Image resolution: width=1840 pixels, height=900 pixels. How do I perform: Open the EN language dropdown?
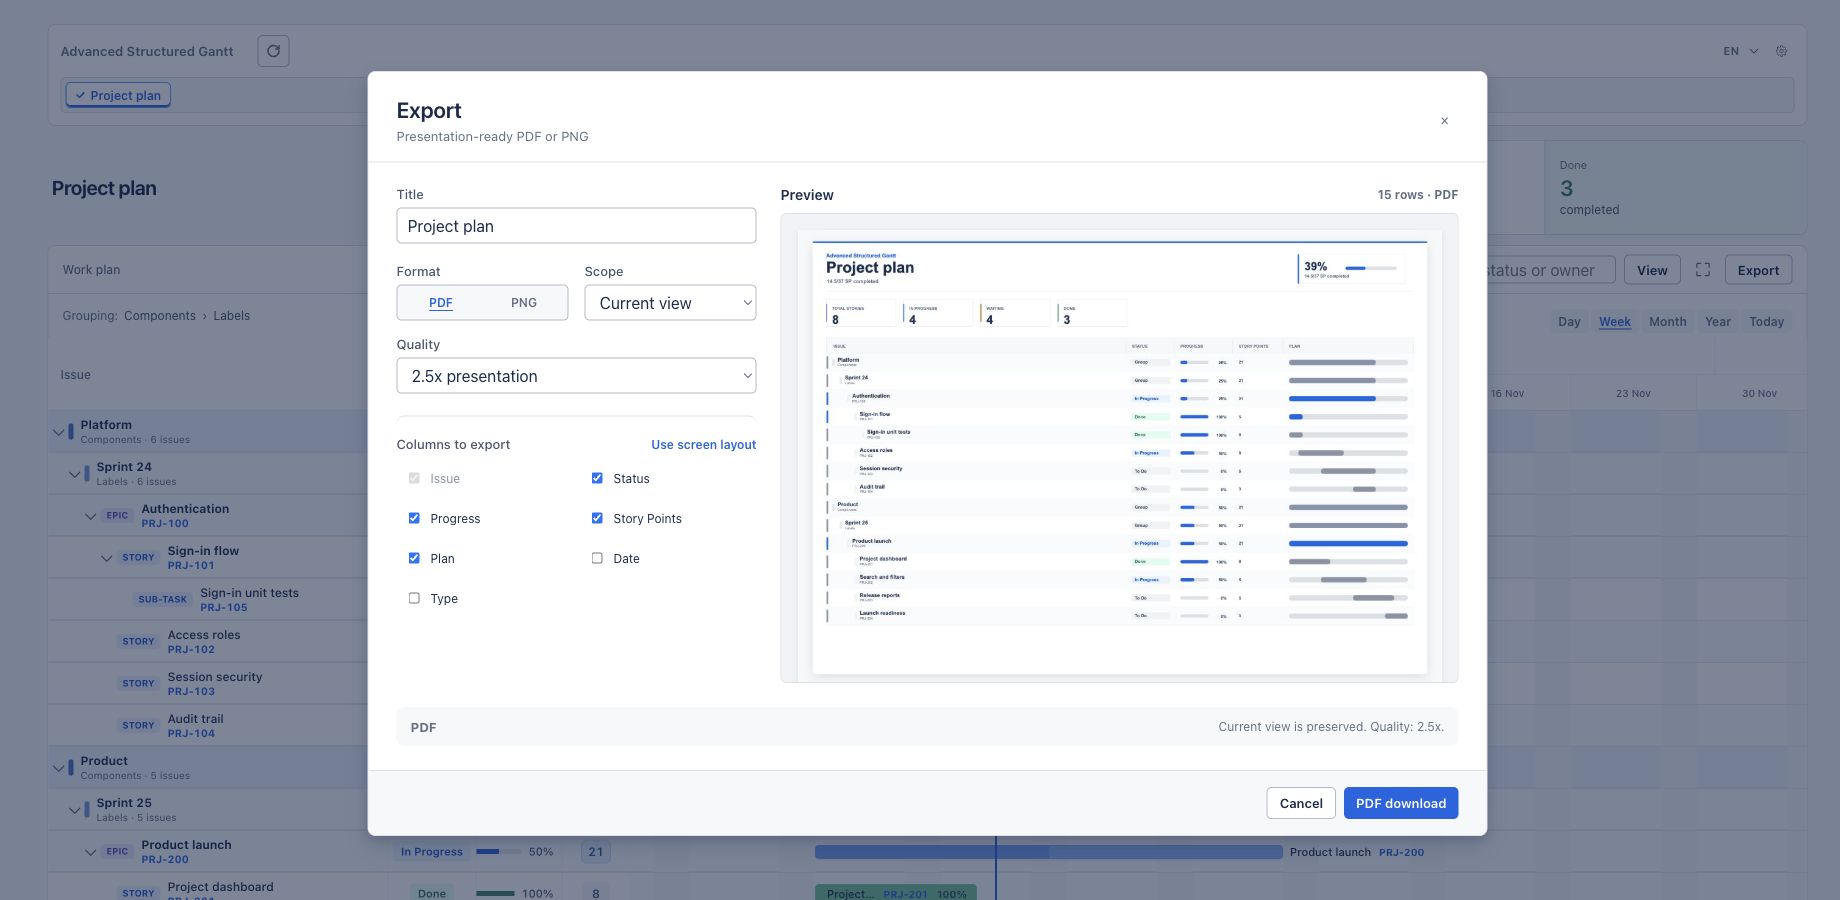coord(1740,51)
